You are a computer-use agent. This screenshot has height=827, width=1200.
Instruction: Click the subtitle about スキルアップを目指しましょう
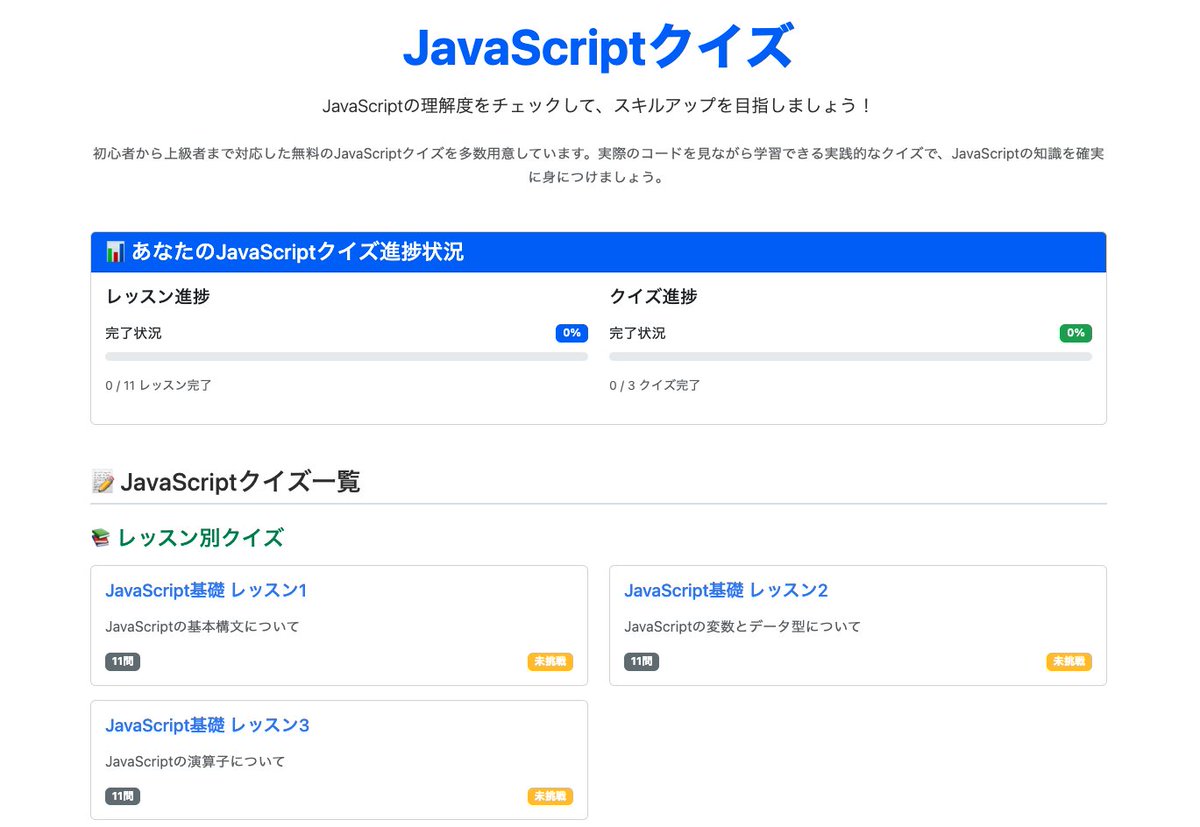click(x=598, y=106)
